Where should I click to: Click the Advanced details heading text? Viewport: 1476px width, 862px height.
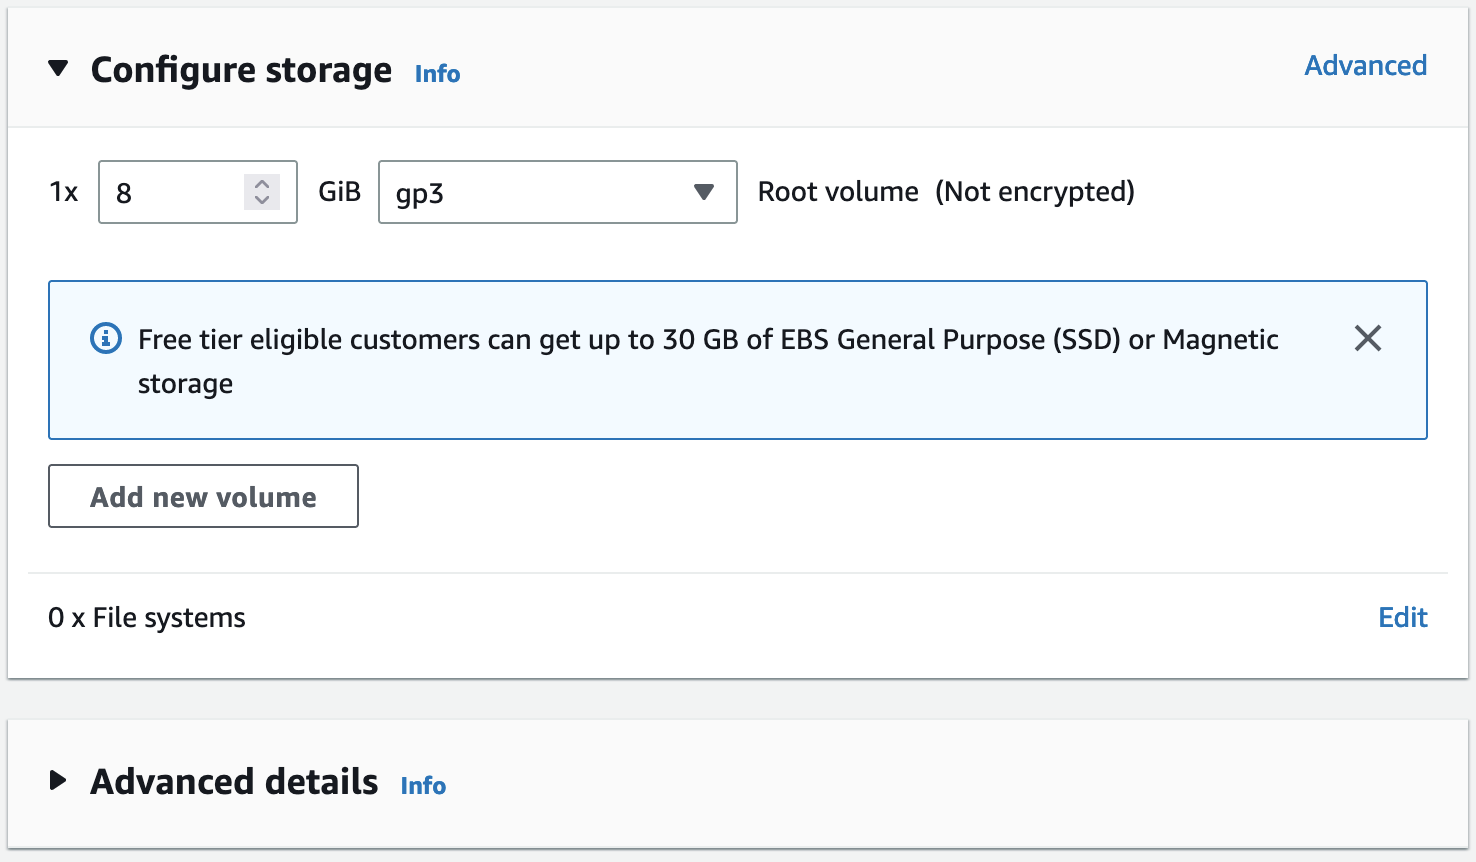[234, 782]
